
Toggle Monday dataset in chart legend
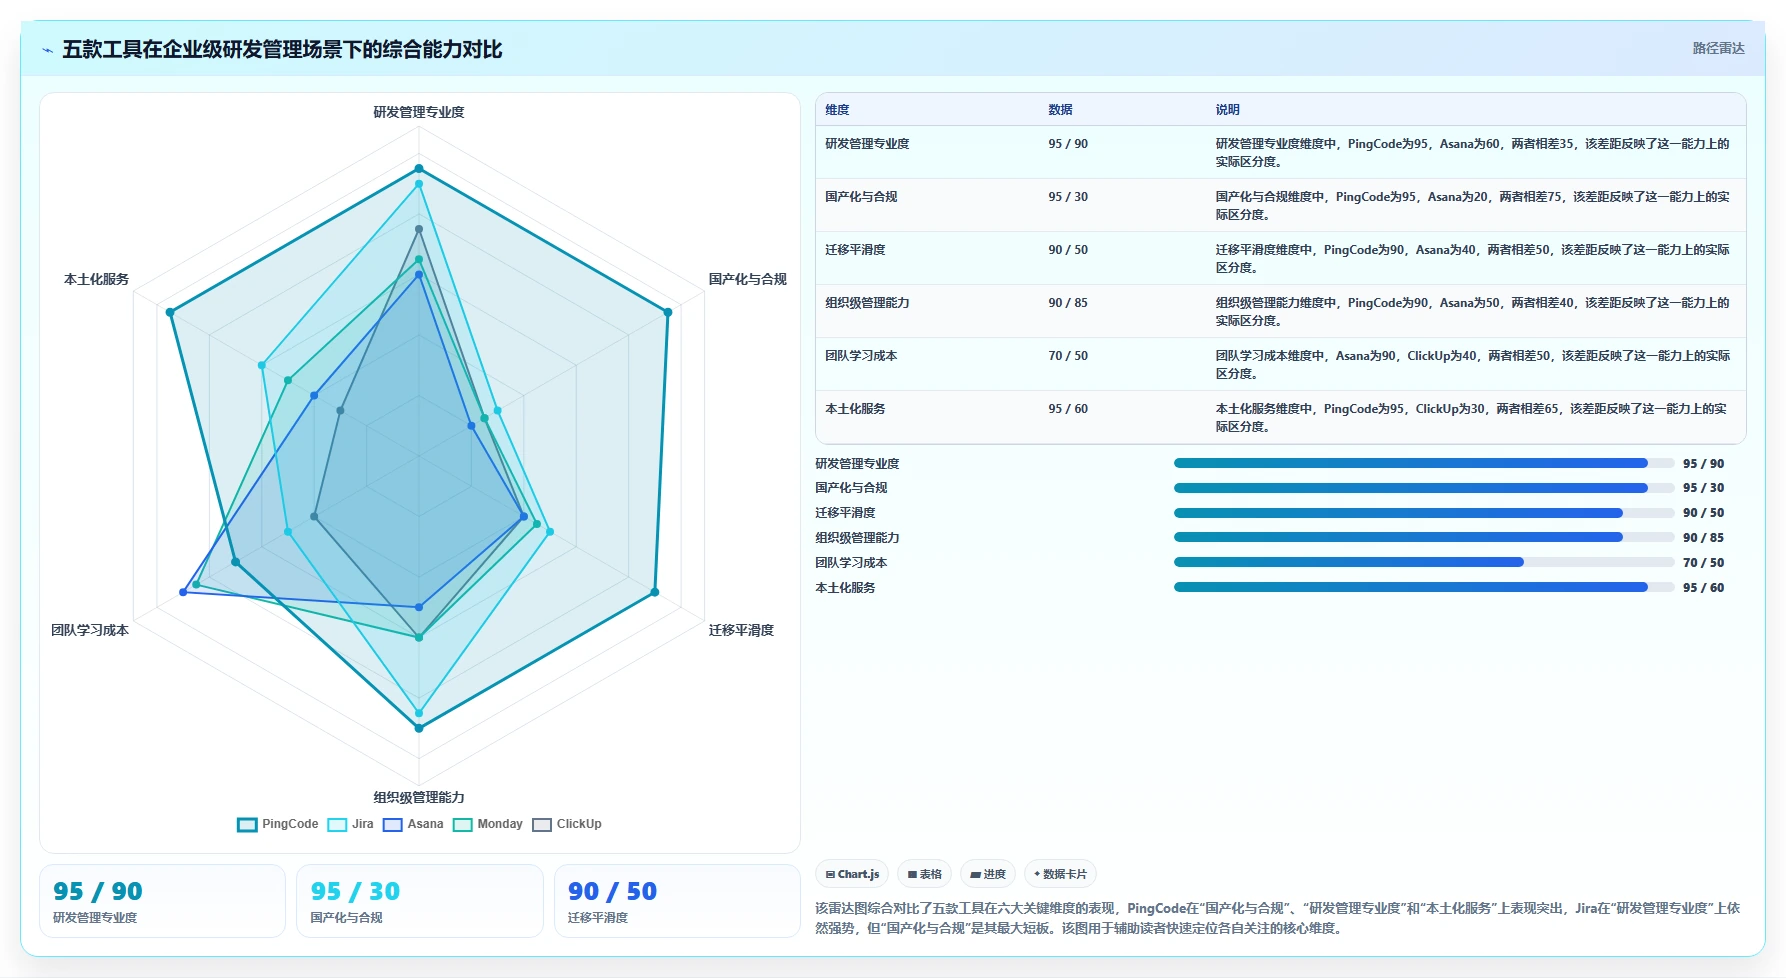click(488, 824)
